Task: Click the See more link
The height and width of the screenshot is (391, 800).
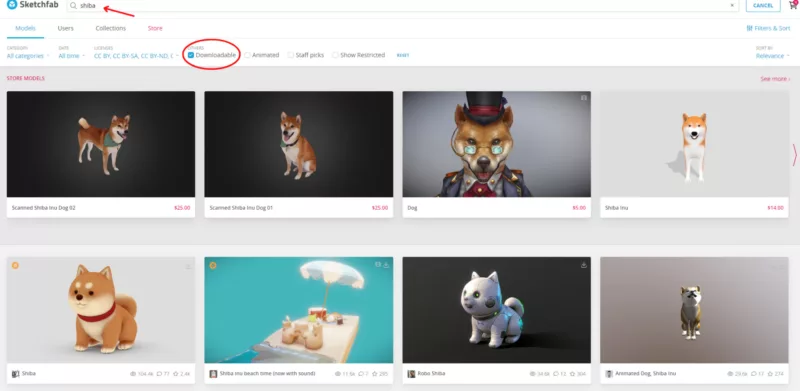Action: (x=775, y=79)
